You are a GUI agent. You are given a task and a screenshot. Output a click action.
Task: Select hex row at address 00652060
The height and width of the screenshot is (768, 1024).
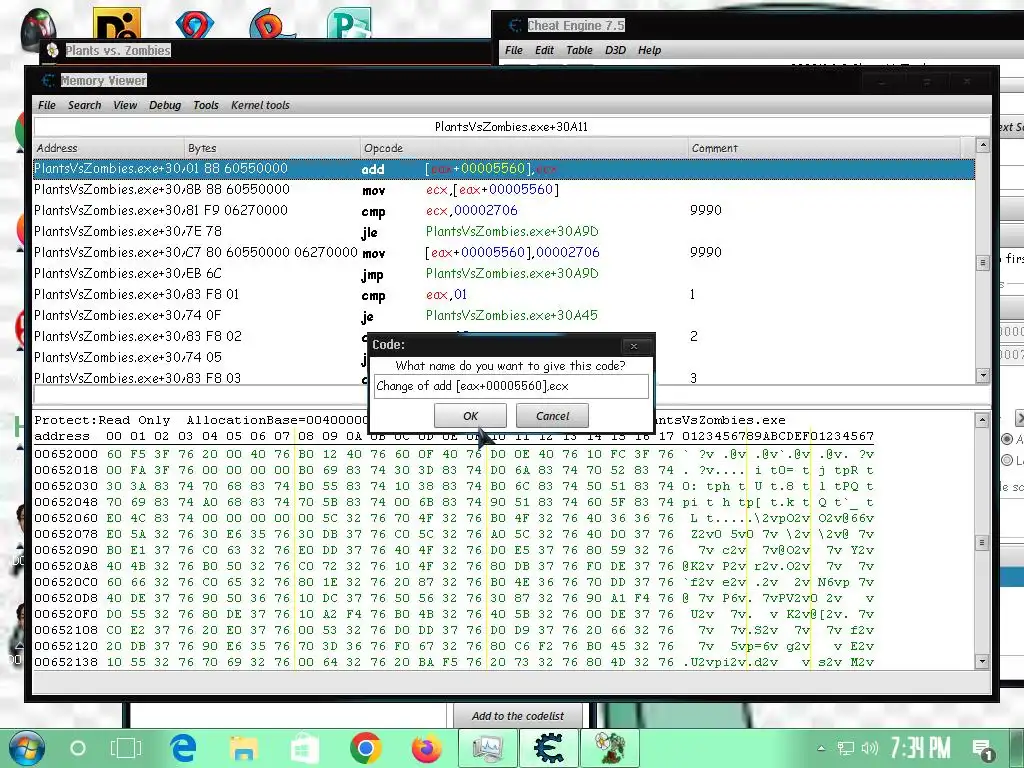pyautogui.click(x=454, y=518)
